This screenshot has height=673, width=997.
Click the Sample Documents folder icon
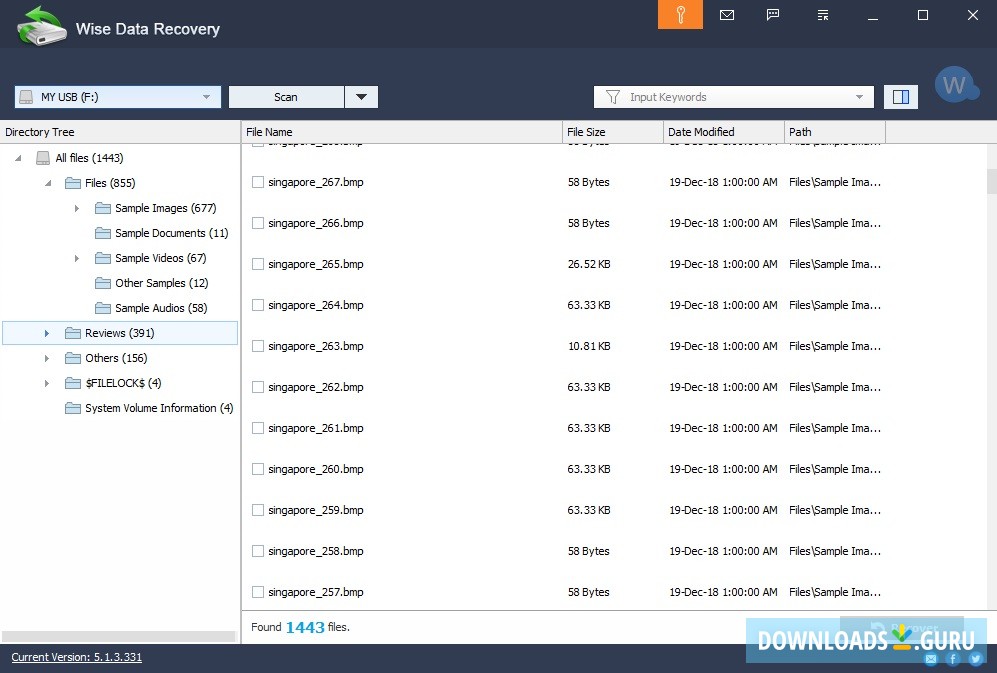(102, 233)
